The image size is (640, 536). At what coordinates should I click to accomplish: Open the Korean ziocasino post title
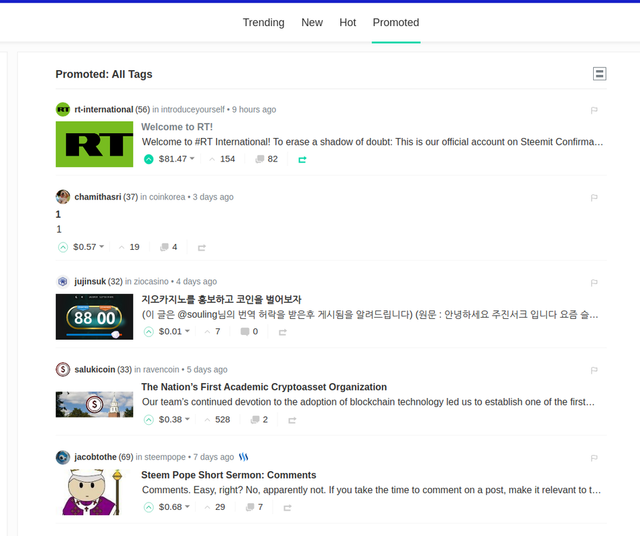(x=221, y=299)
